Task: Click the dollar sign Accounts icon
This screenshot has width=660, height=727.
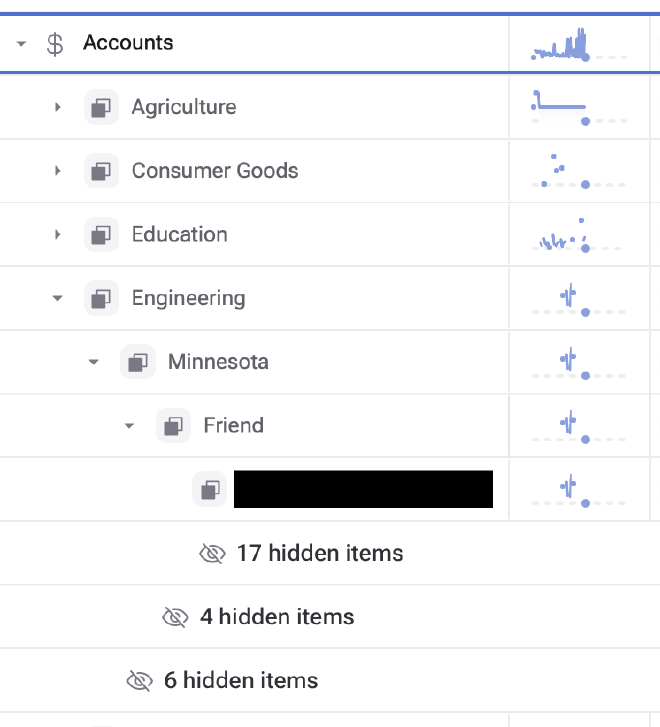Action: (x=56, y=43)
